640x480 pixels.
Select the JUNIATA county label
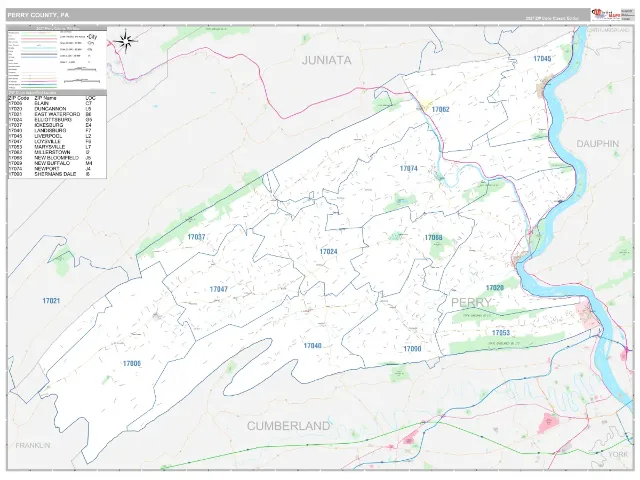click(327, 60)
